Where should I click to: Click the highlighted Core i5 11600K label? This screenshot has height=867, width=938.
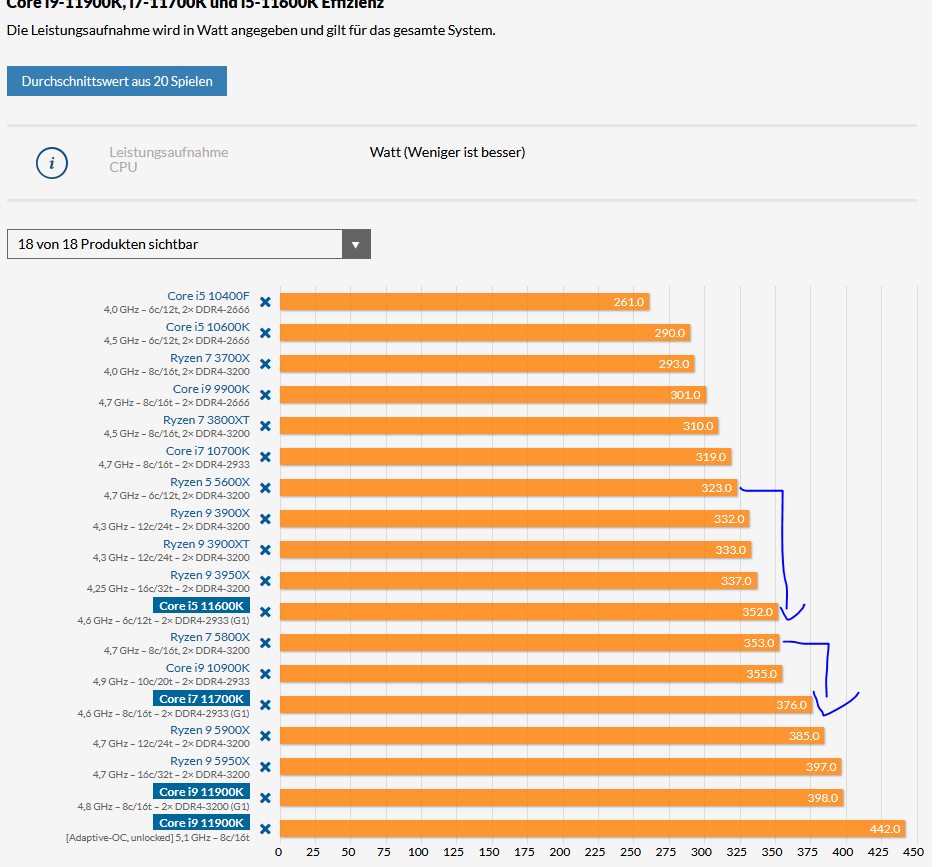click(x=202, y=606)
